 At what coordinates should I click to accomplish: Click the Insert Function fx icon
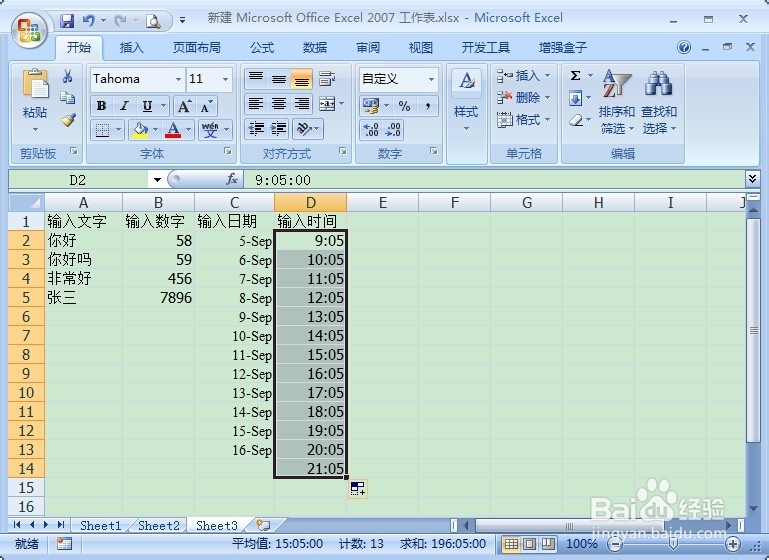coord(231,179)
